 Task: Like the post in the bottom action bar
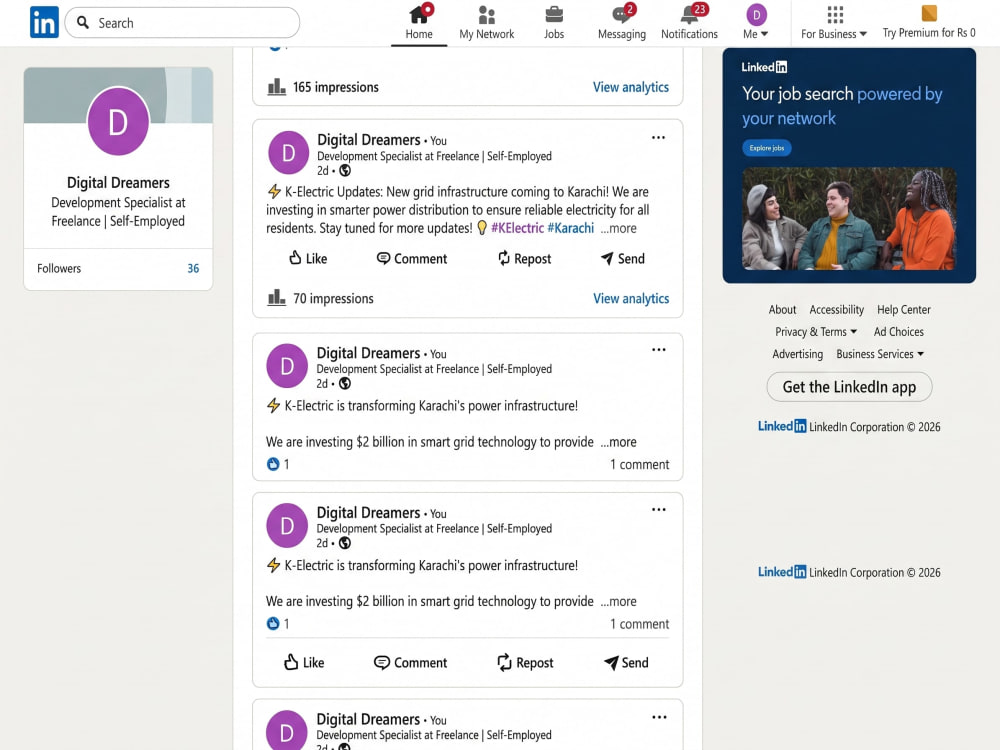(304, 663)
